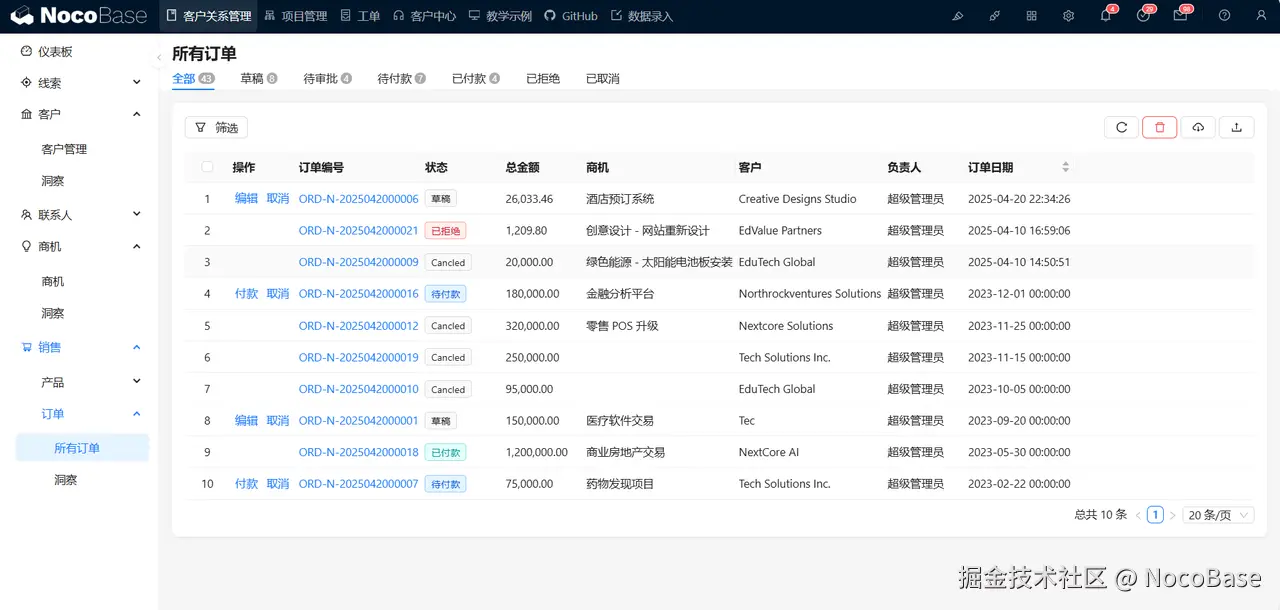Viewport: 1280px width, 610px height.
Task: Click the red delete trash button
Action: [1159, 127]
